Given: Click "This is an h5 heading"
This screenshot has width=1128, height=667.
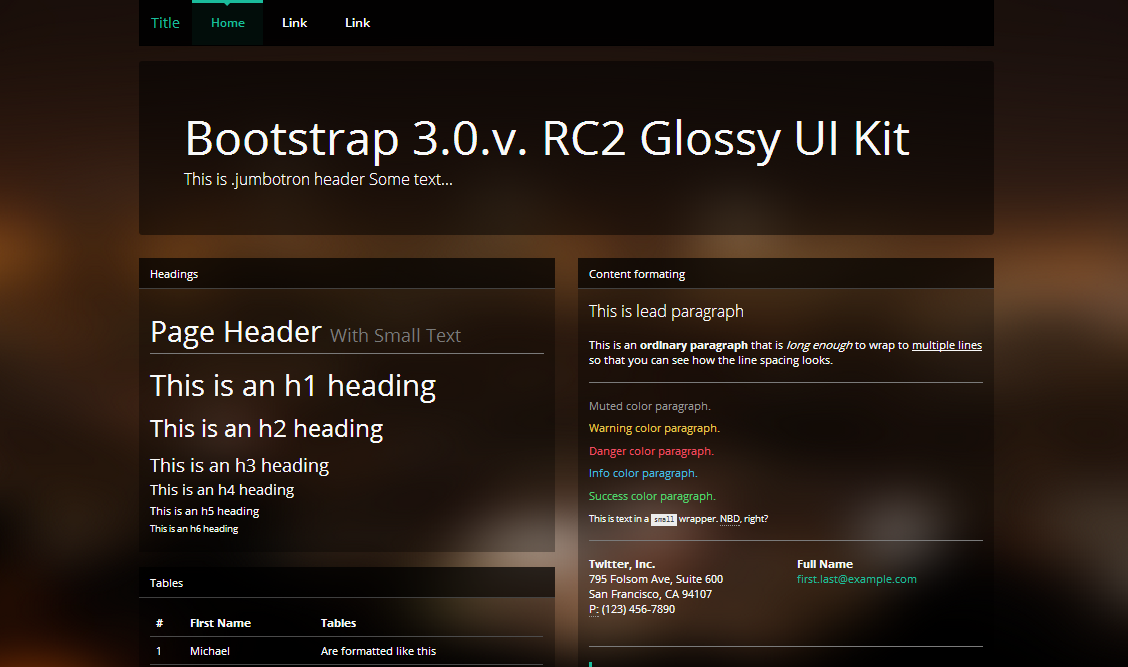Looking at the screenshot, I should pyautogui.click(x=204, y=511).
